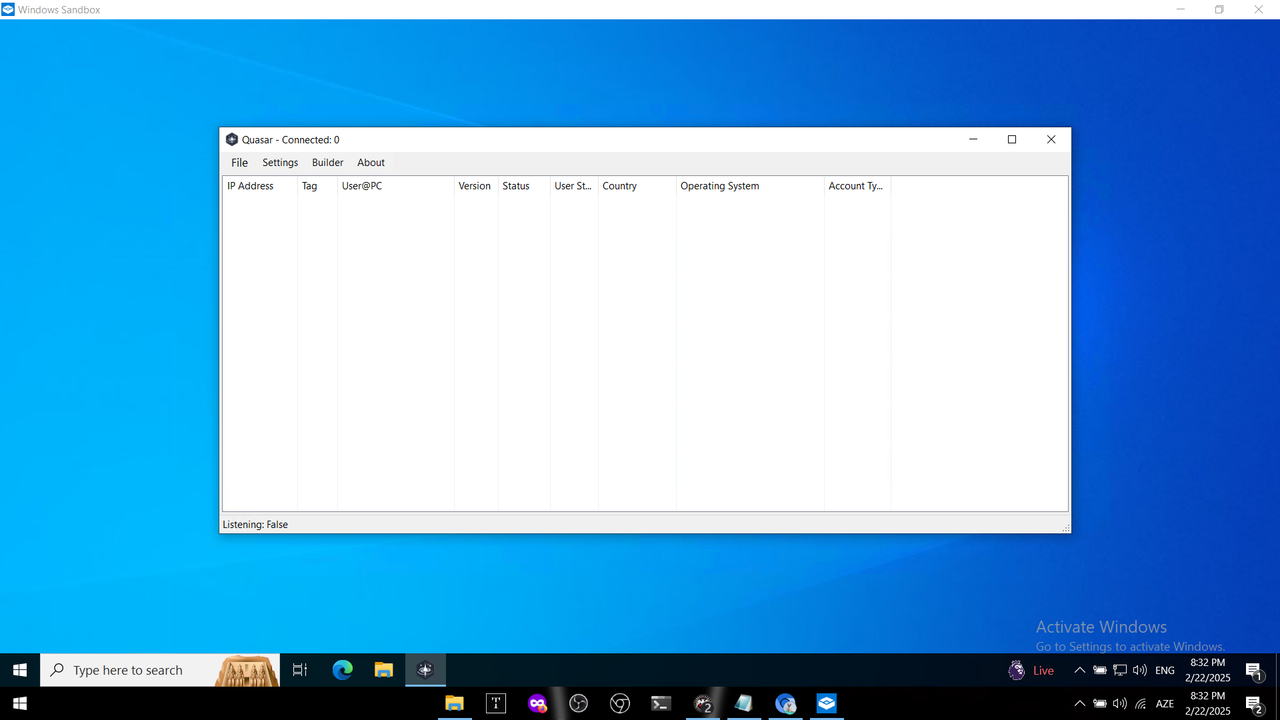Open the notepad icon on the host taskbar
The width and height of the screenshot is (1280, 720).
click(x=743, y=704)
